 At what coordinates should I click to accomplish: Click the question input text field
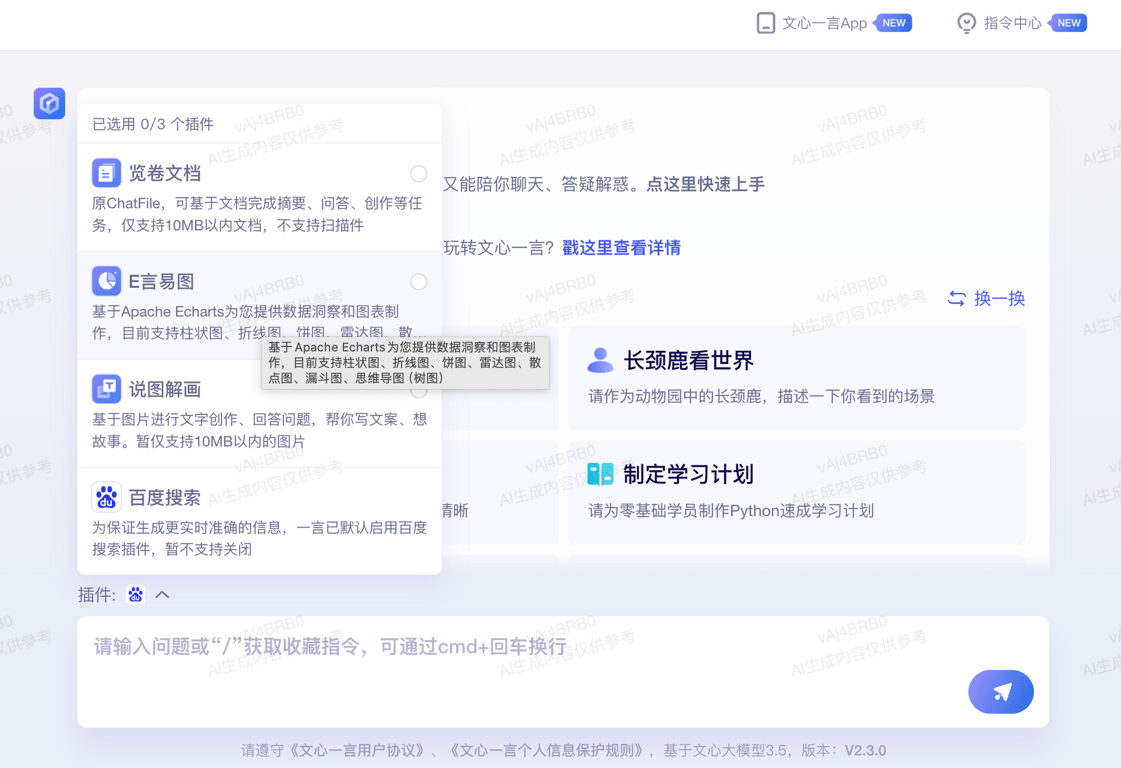[x=563, y=672]
